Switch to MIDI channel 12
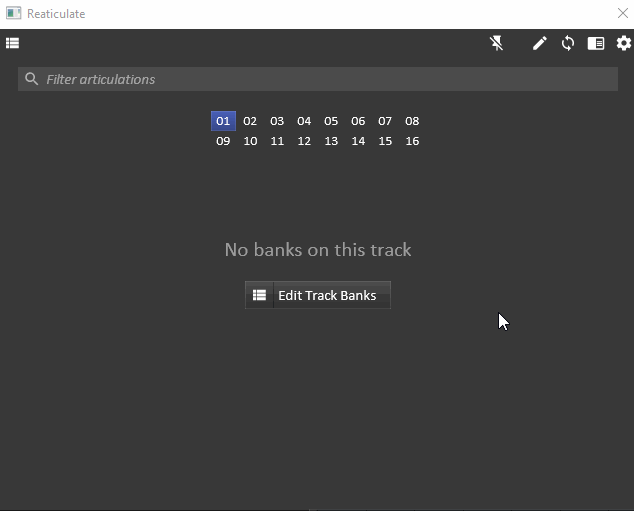 (304, 141)
